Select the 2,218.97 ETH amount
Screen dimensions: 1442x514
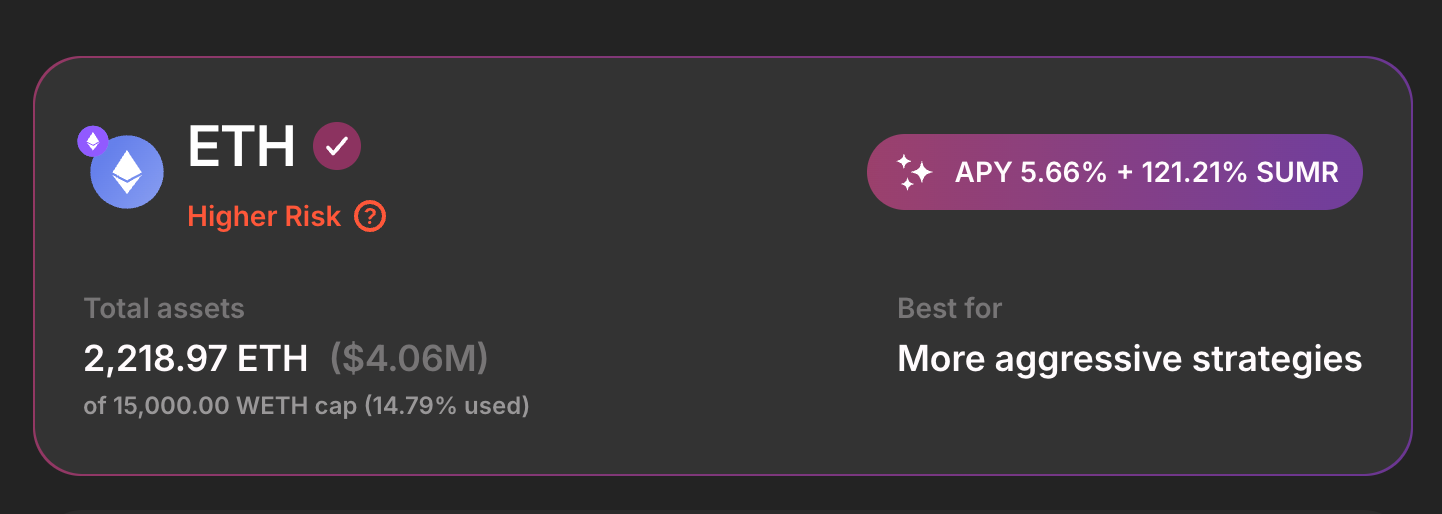pos(197,359)
